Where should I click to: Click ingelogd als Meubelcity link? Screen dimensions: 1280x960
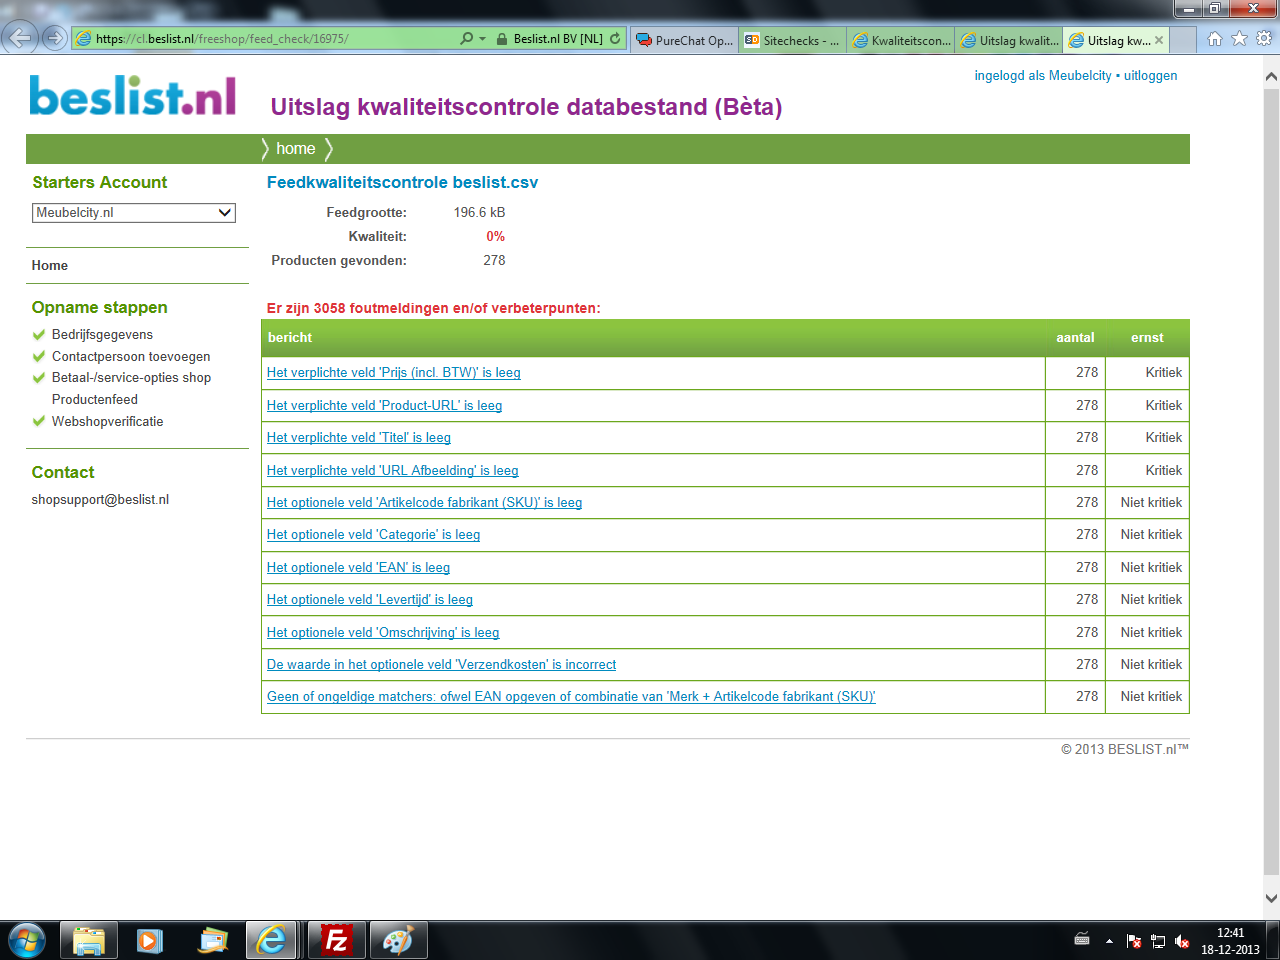tap(1043, 76)
